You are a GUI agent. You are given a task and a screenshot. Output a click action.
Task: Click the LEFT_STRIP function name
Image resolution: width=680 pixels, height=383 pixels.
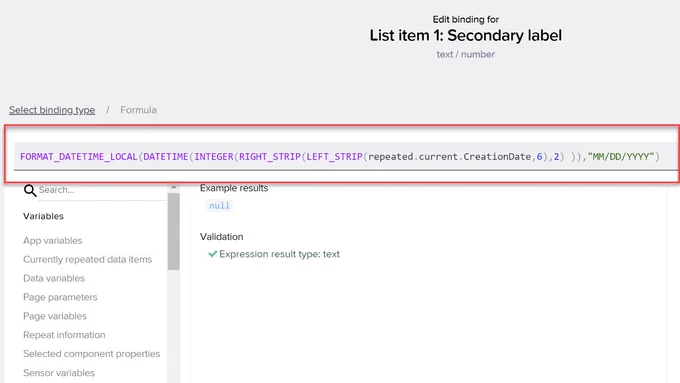coord(334,157)
